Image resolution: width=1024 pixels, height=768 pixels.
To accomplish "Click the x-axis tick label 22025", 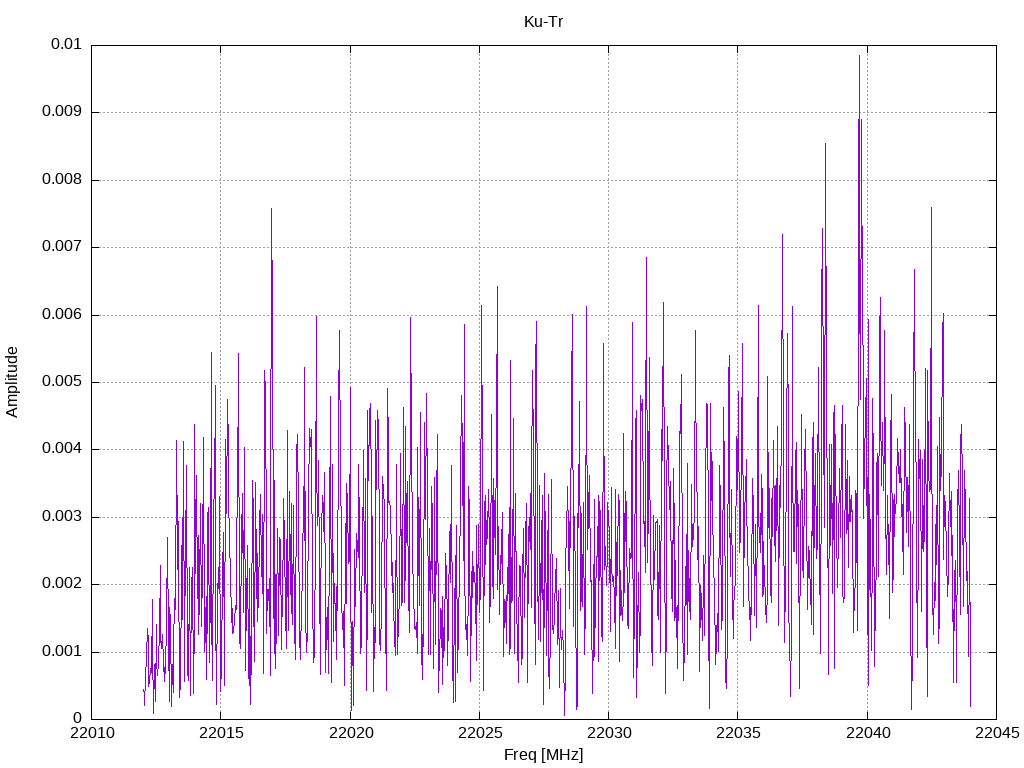I will pos(480,733).
